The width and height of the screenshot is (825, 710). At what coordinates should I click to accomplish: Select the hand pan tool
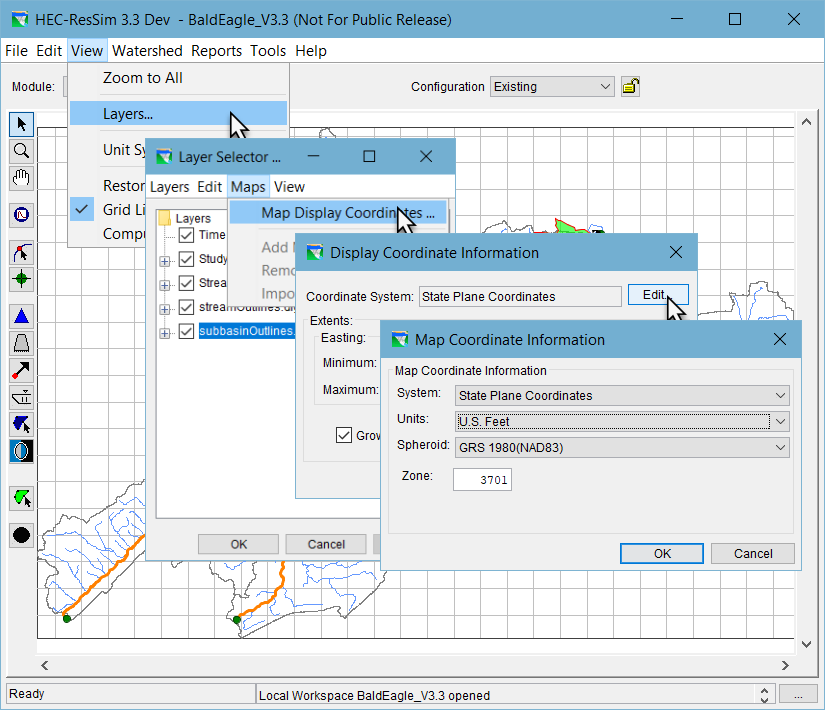click(22, 178)
